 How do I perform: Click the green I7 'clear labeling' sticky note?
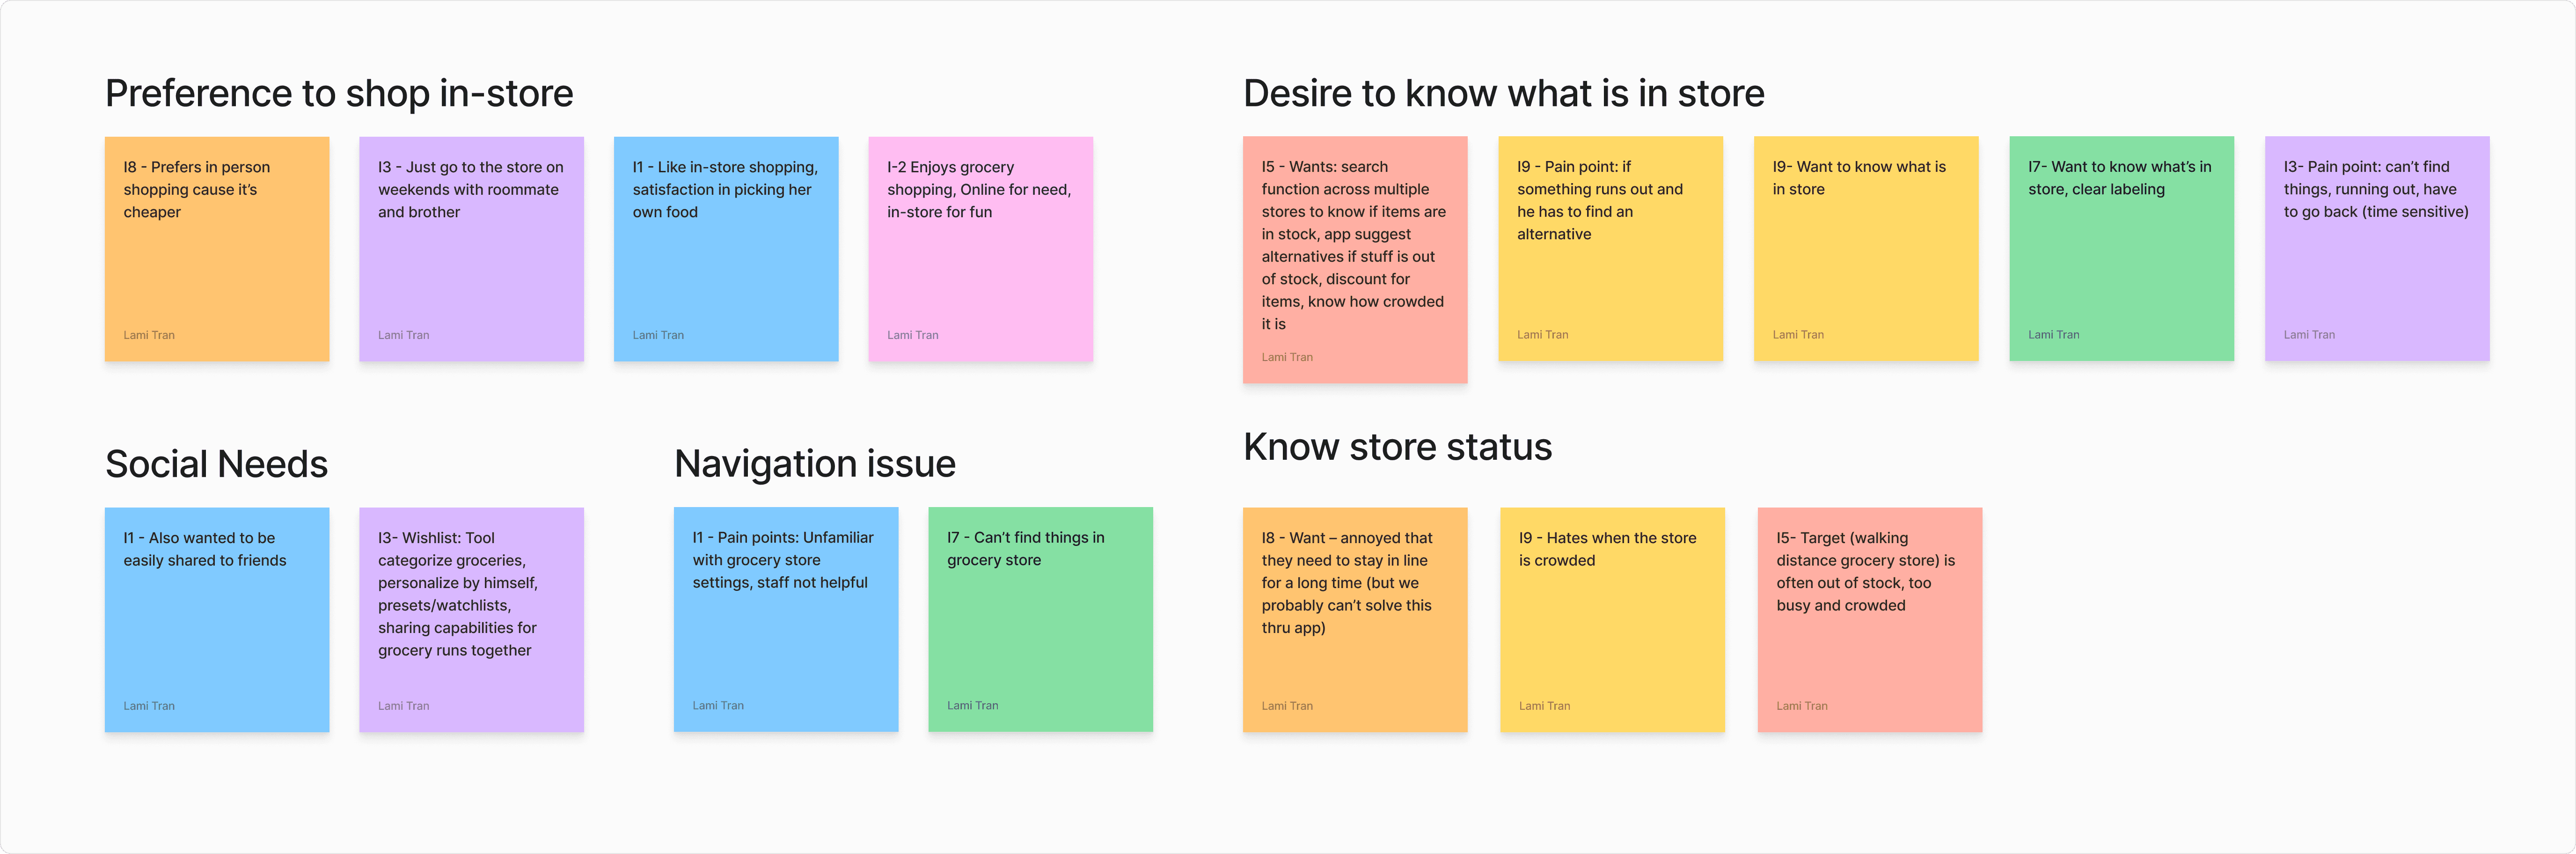2121,250
